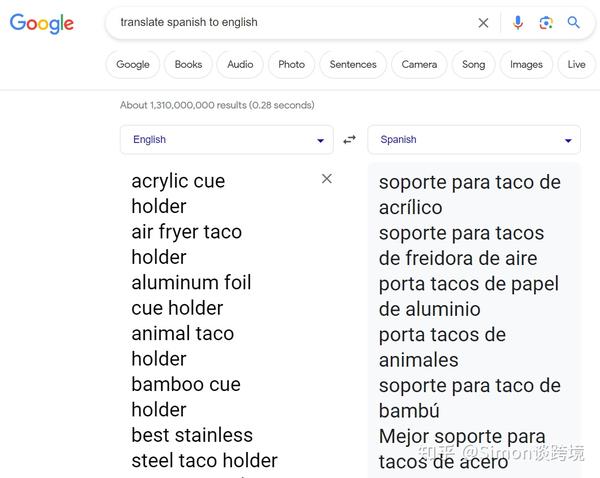Open the Spanish target language dropdown

click(473, 139)
